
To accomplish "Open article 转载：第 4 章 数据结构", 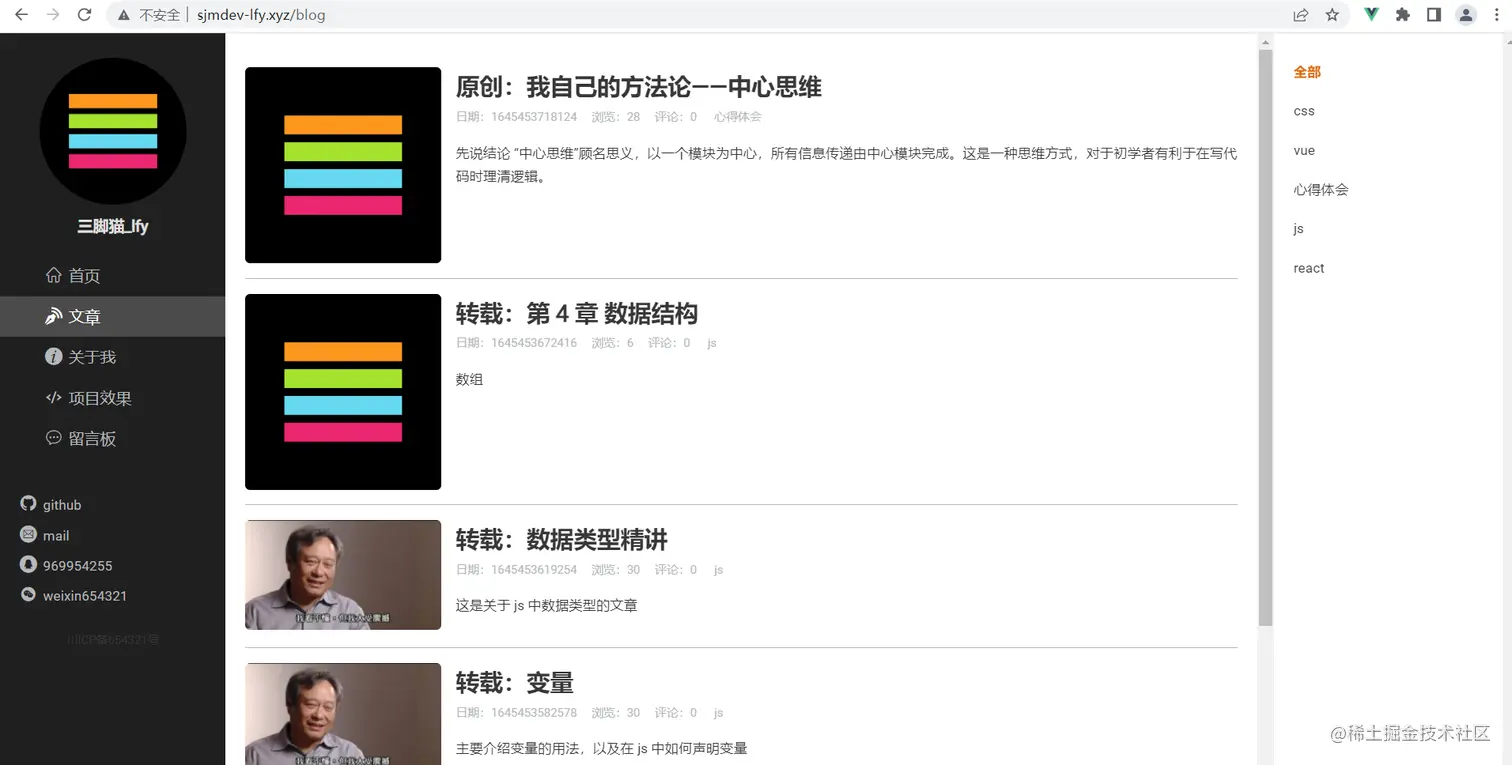I will (x=577, y=314).
